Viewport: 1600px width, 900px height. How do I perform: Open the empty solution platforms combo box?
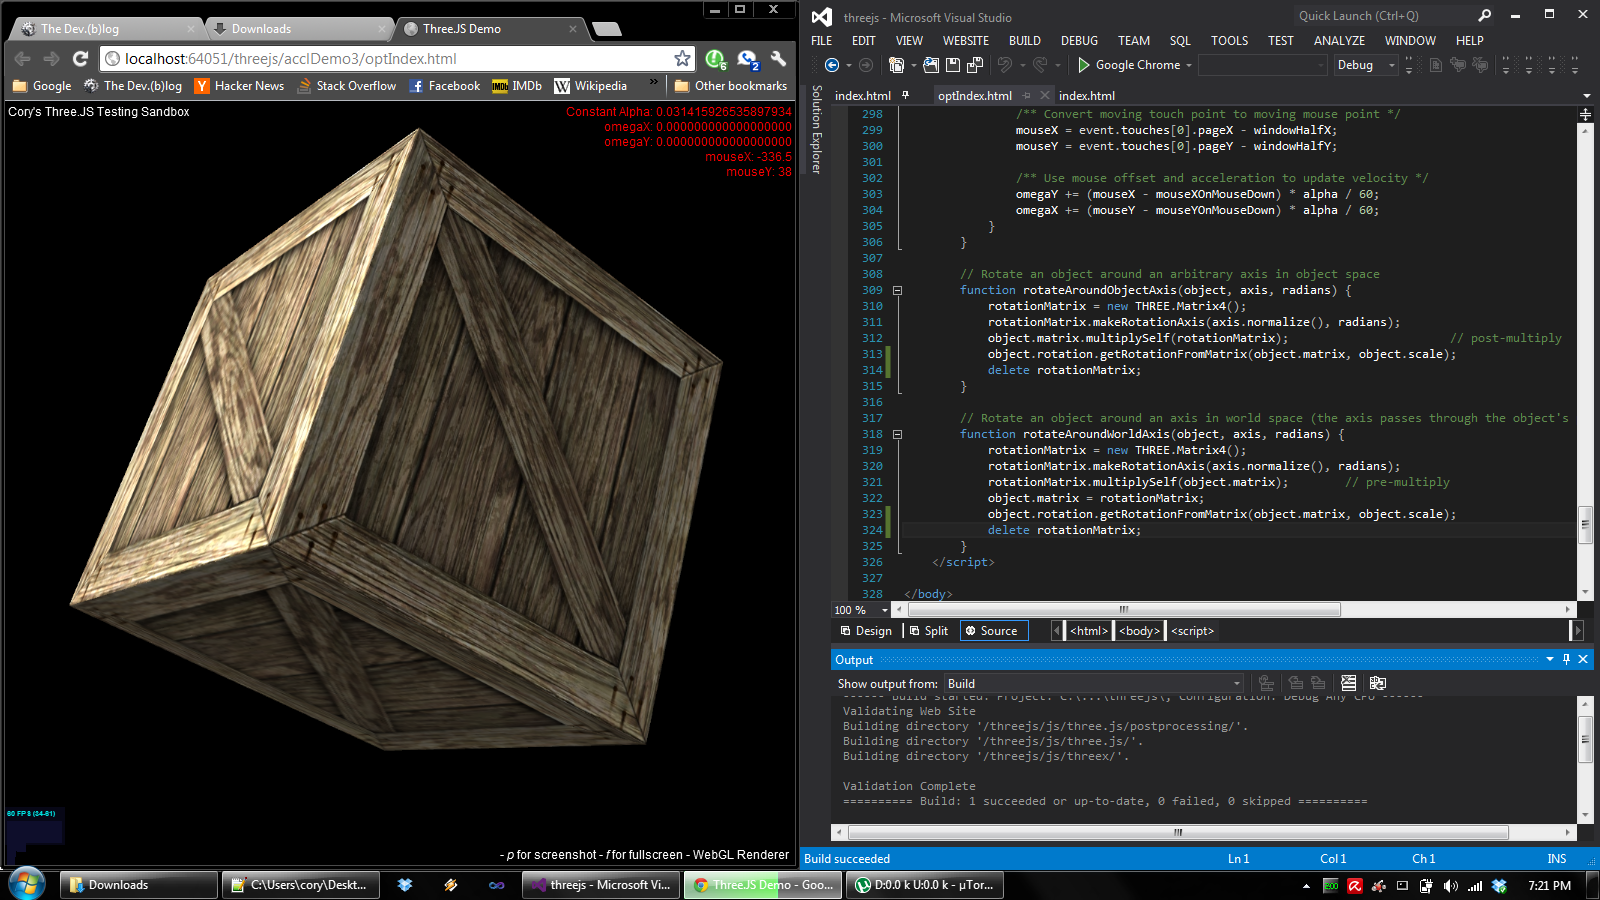[x=1264, y=65]
